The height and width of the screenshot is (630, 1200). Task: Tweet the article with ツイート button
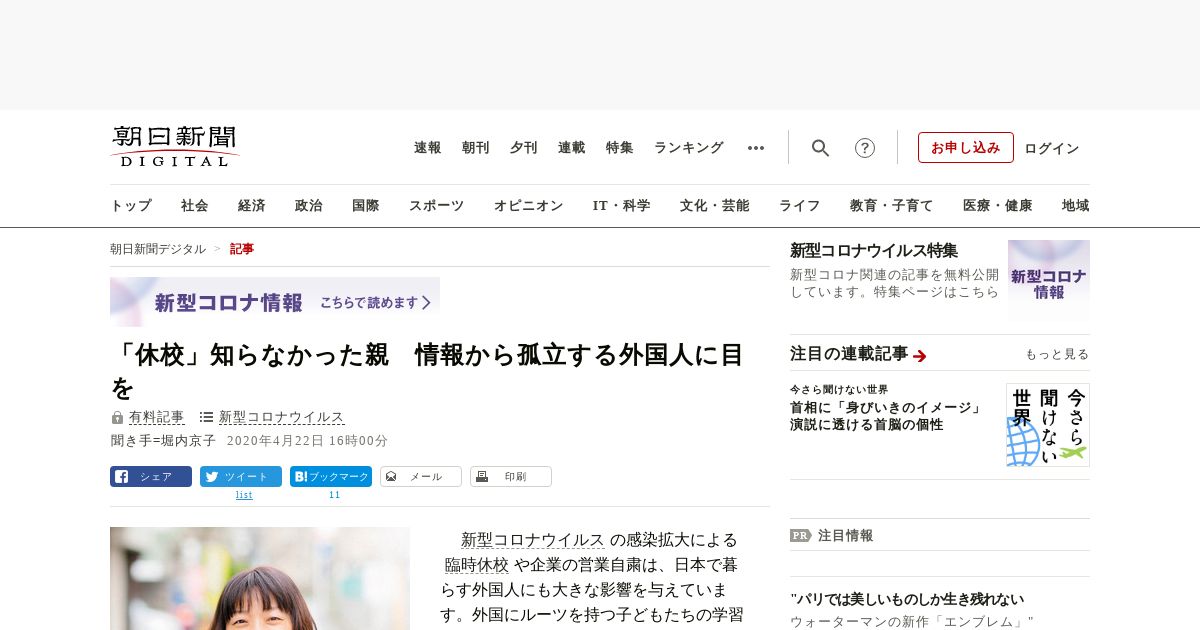[241, 477]
